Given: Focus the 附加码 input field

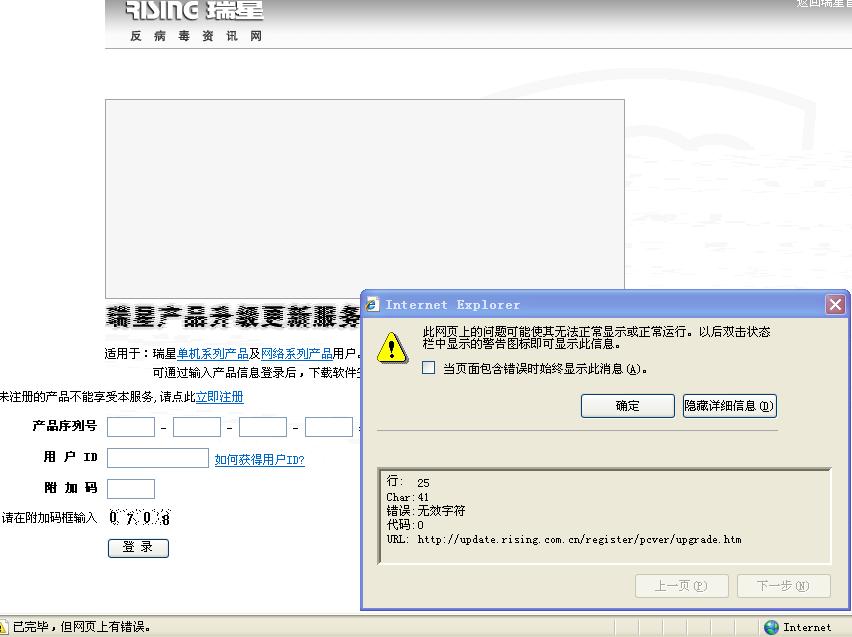Looking at the screenshot, I should [x=131, y=489].
